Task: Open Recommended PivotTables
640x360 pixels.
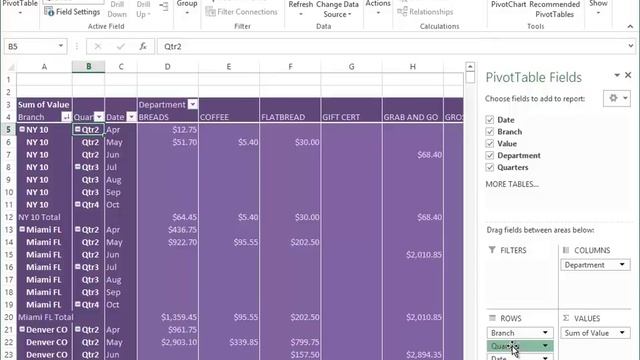Action: tap(554, 9)
